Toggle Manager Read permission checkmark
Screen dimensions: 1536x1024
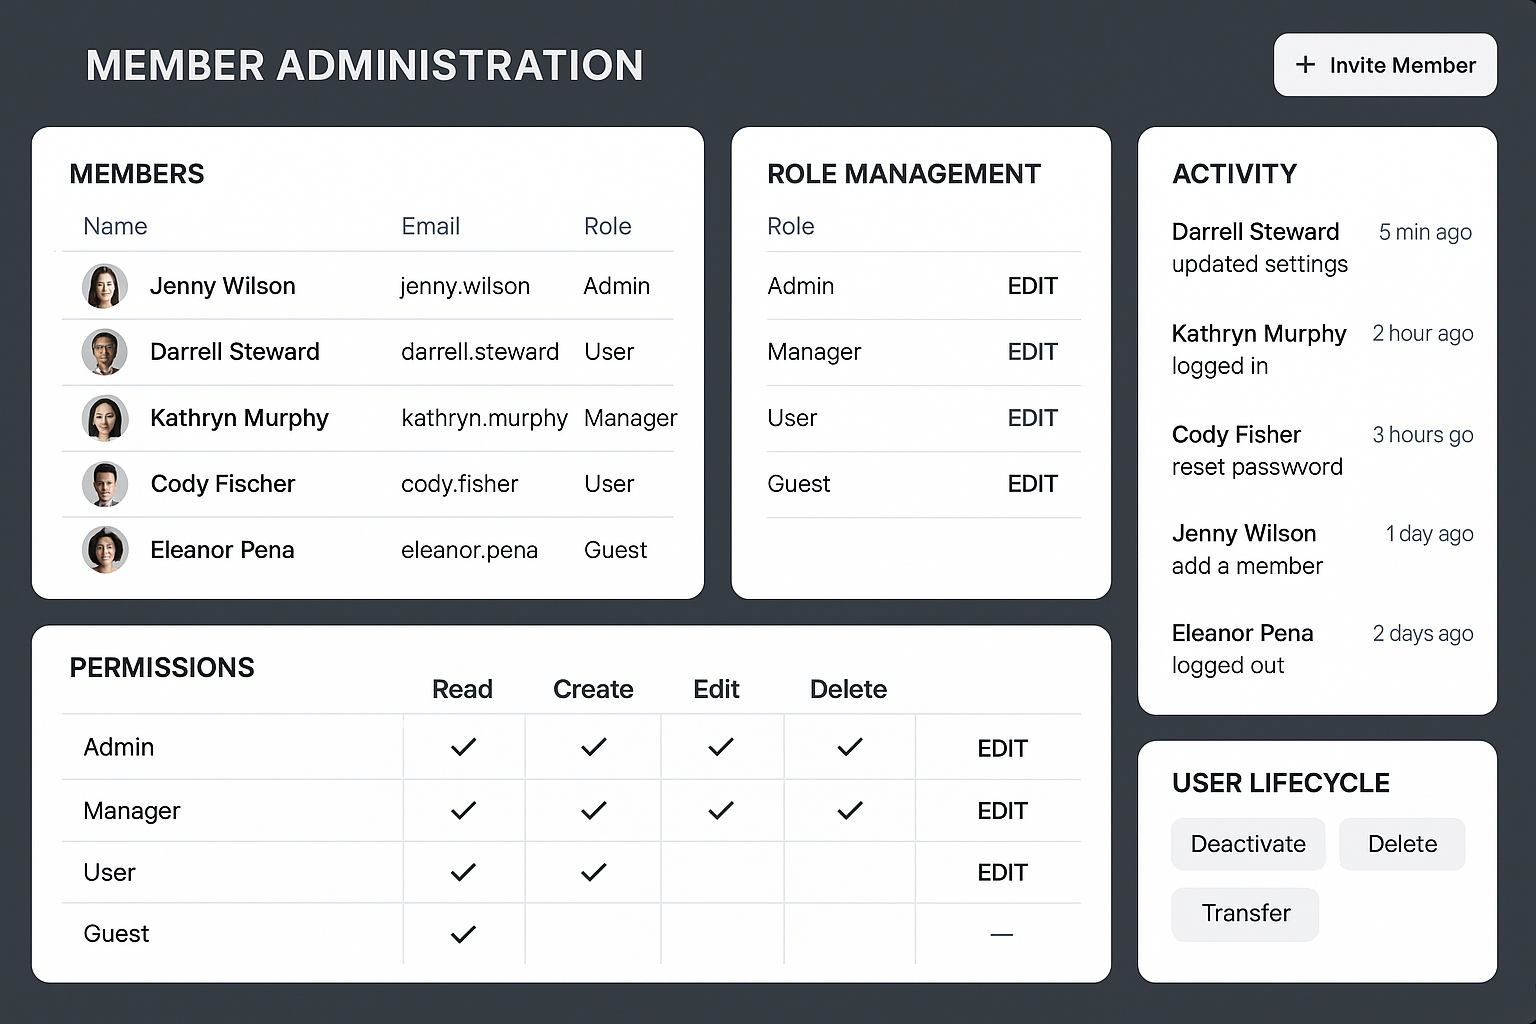463,810
